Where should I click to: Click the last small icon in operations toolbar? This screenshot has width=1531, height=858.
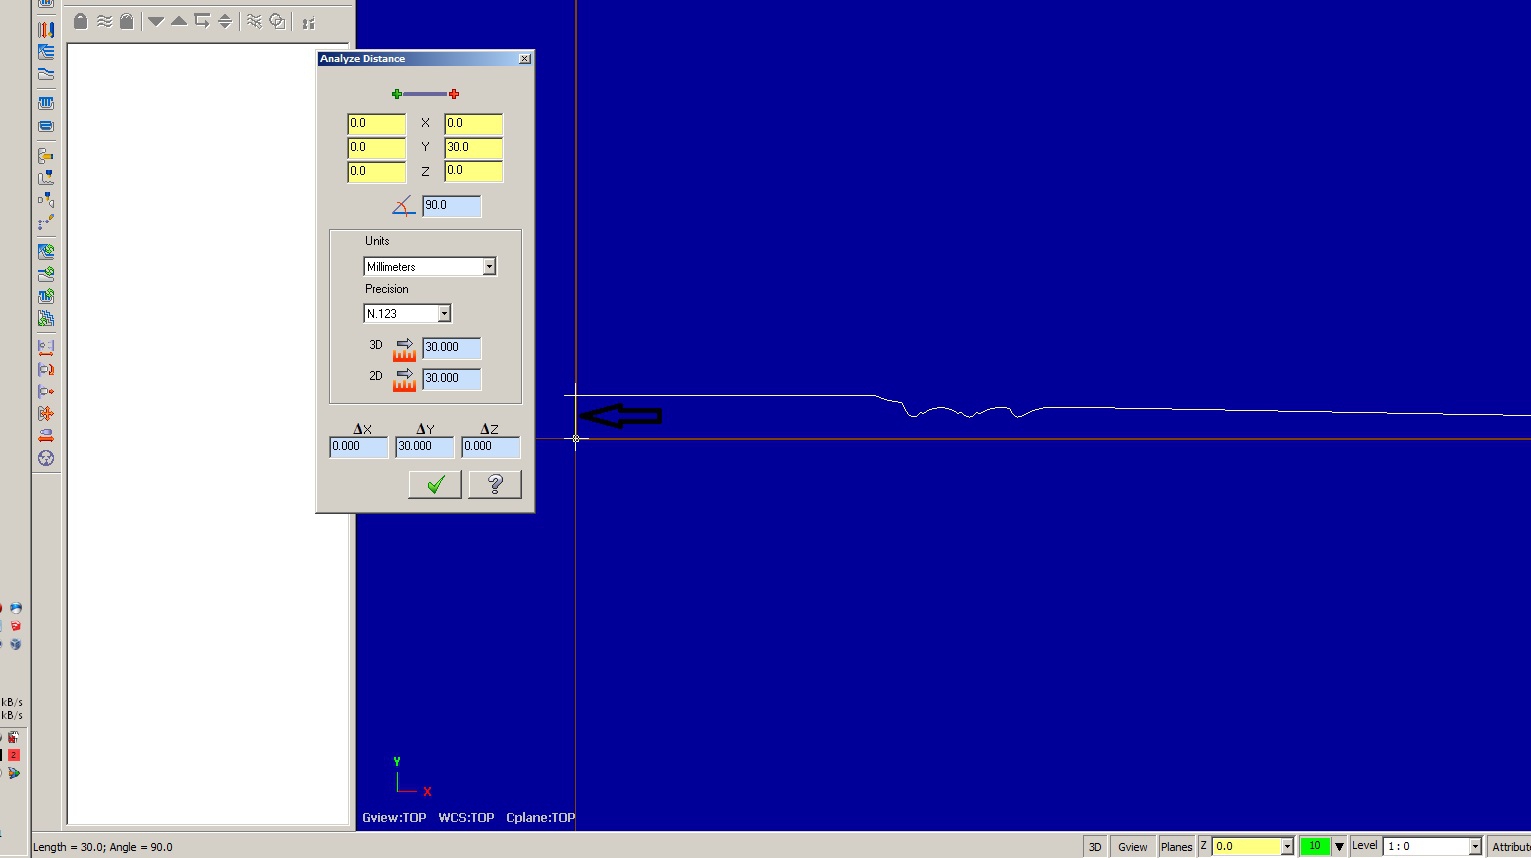pos(308,22)
